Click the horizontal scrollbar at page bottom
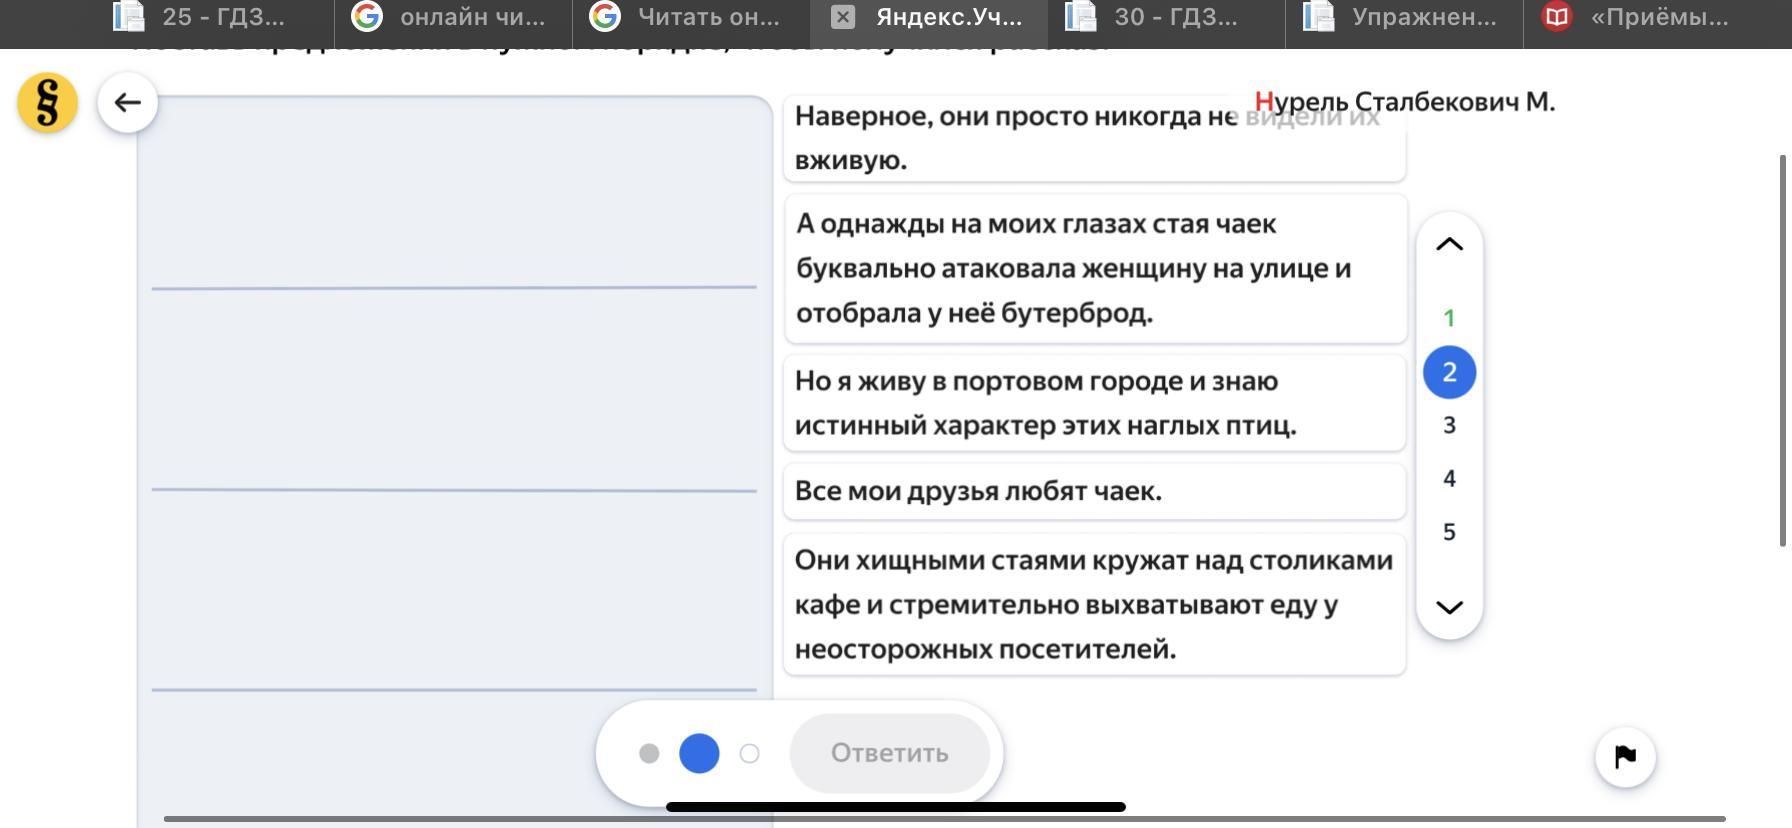 pos(944,819)
